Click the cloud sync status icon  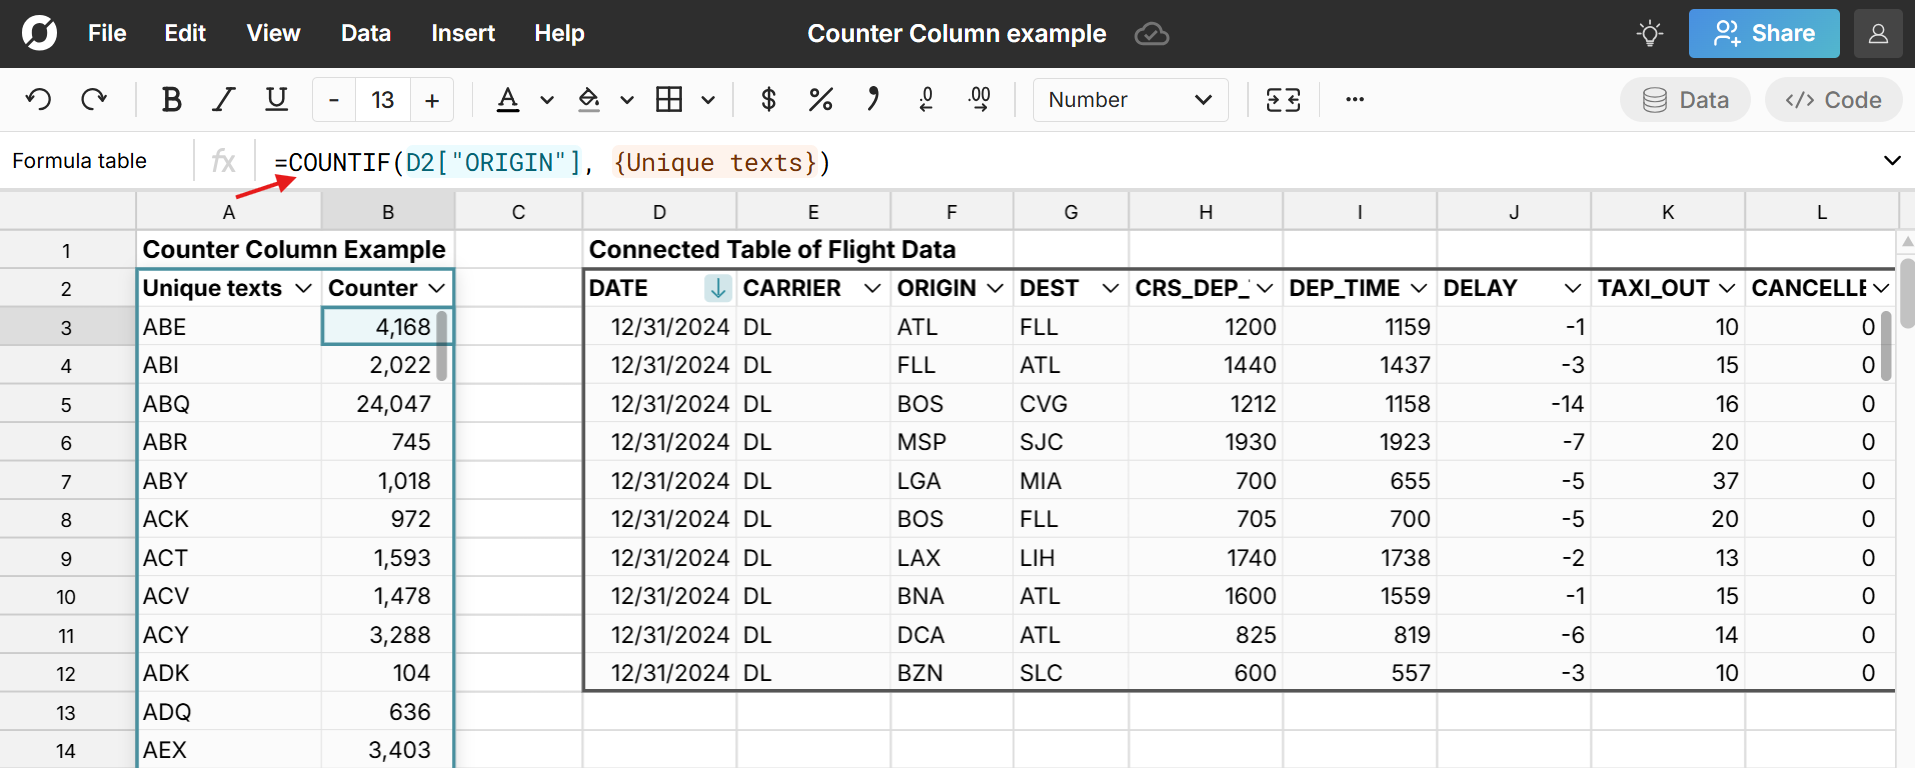(x=1151, y=34)
